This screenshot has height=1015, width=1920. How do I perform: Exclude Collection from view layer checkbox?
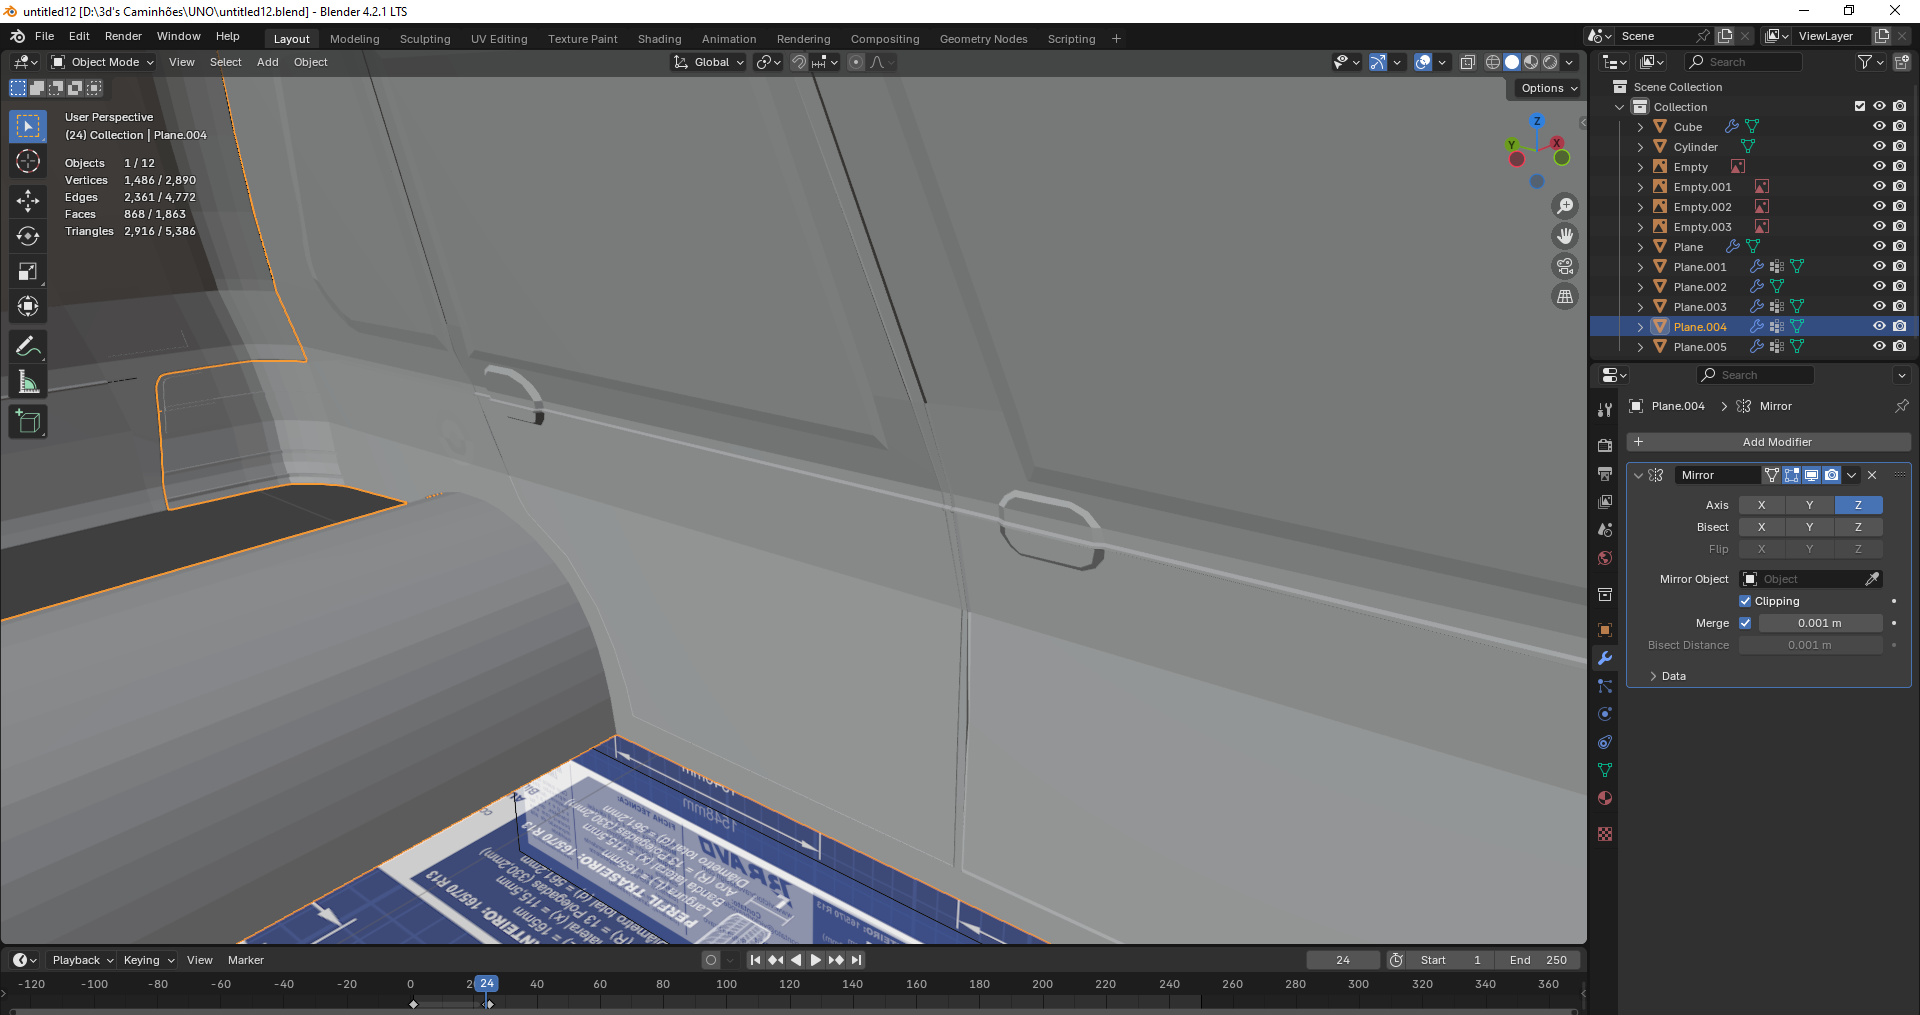[x=1860, y=107]
